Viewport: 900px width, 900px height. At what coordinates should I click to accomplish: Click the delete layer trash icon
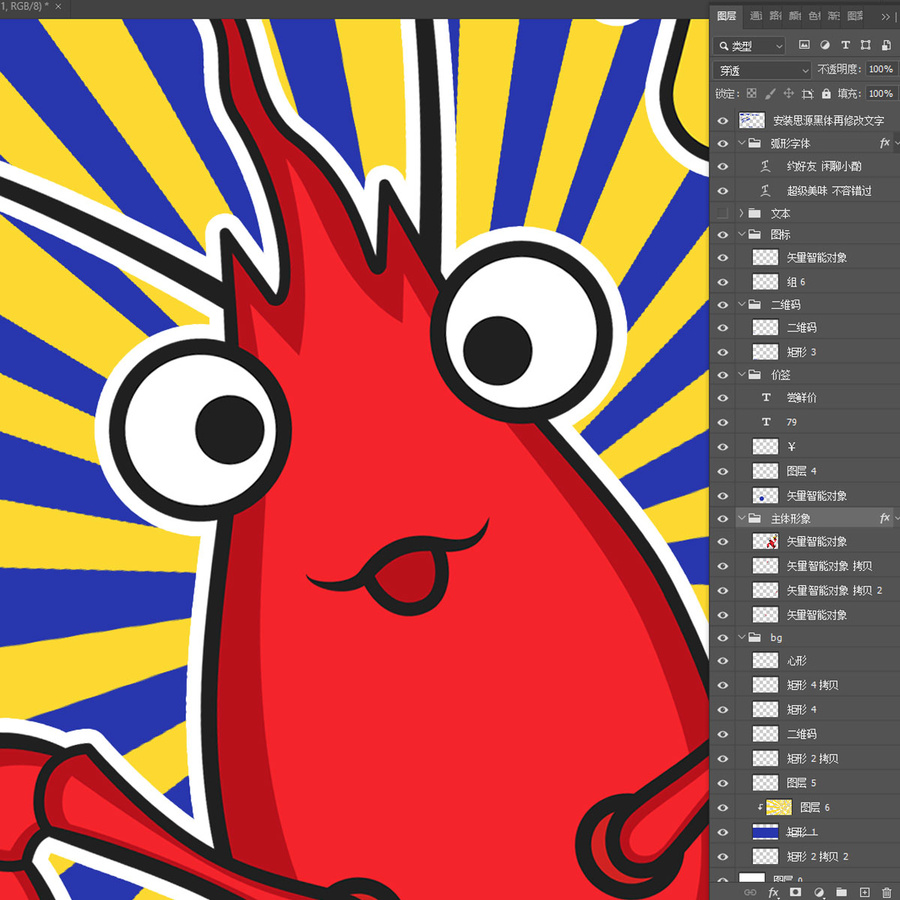(x=886, y=892)
